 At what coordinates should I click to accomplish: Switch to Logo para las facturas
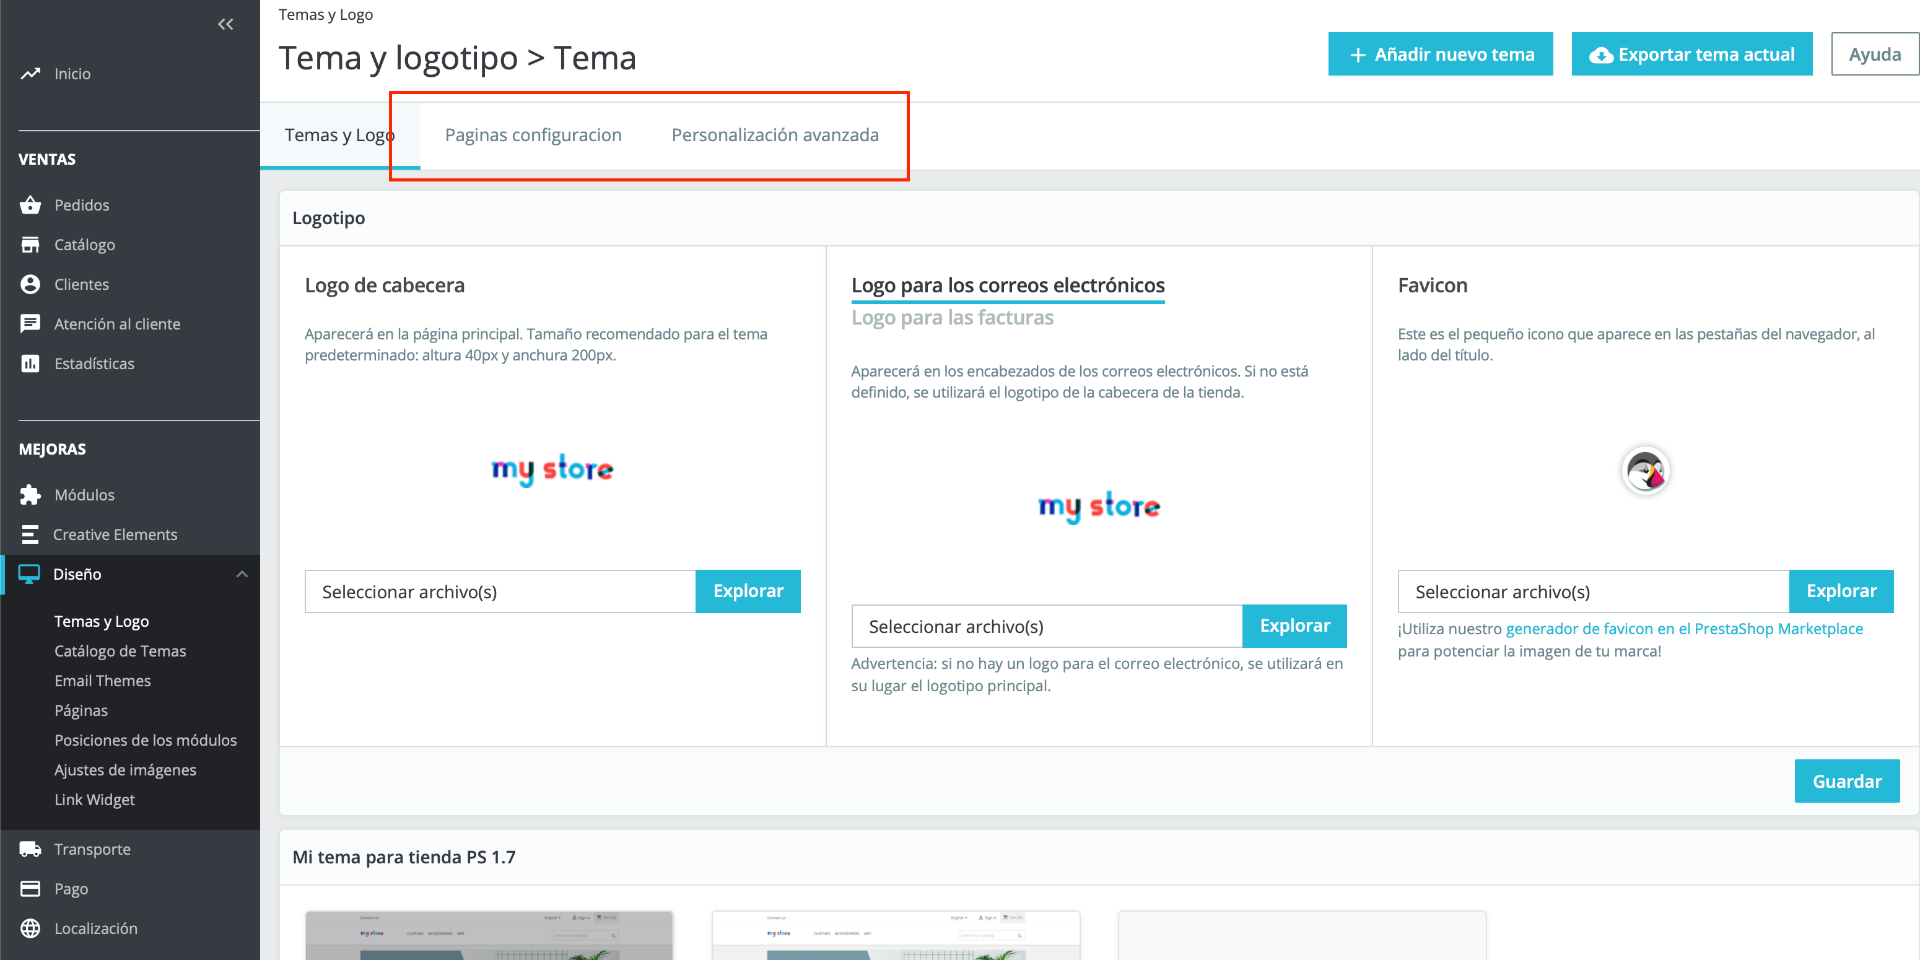pos(952,318)
